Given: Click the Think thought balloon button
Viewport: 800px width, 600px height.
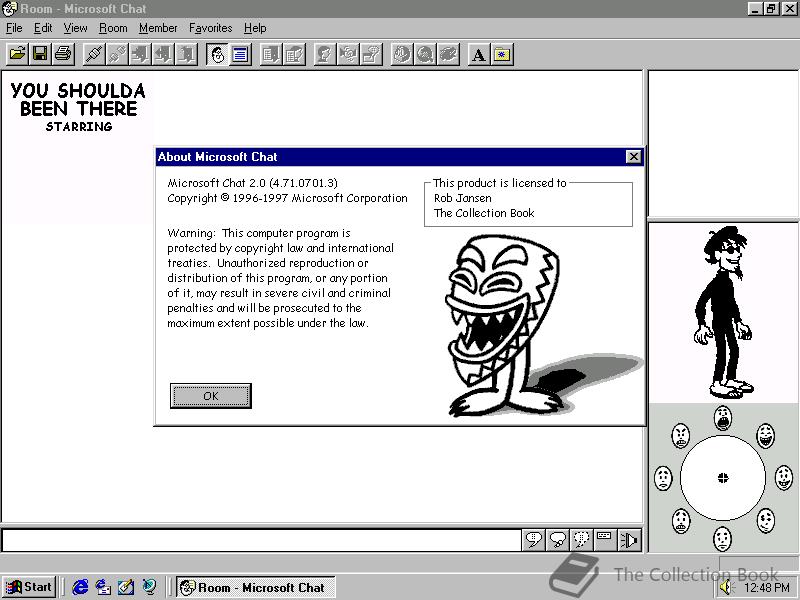Looking at the screenshot, I should (x=558, y=540).
